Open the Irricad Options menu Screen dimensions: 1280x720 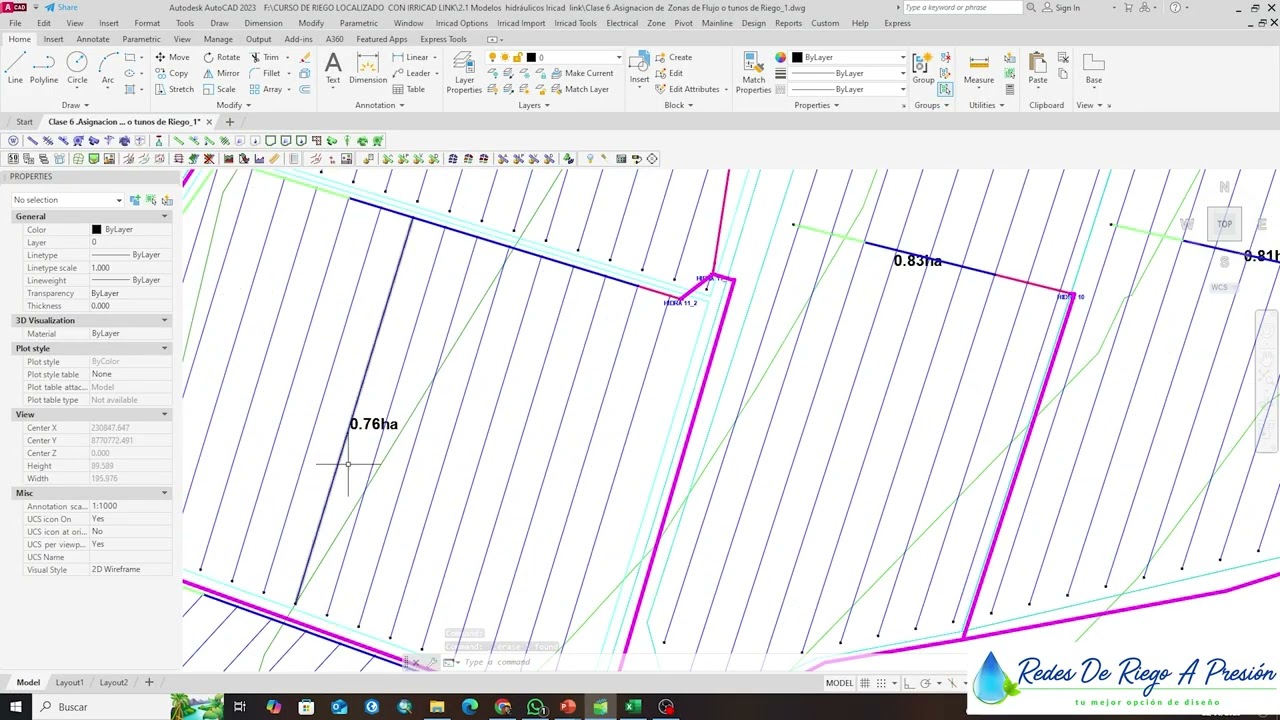click(x=462, y=23)
